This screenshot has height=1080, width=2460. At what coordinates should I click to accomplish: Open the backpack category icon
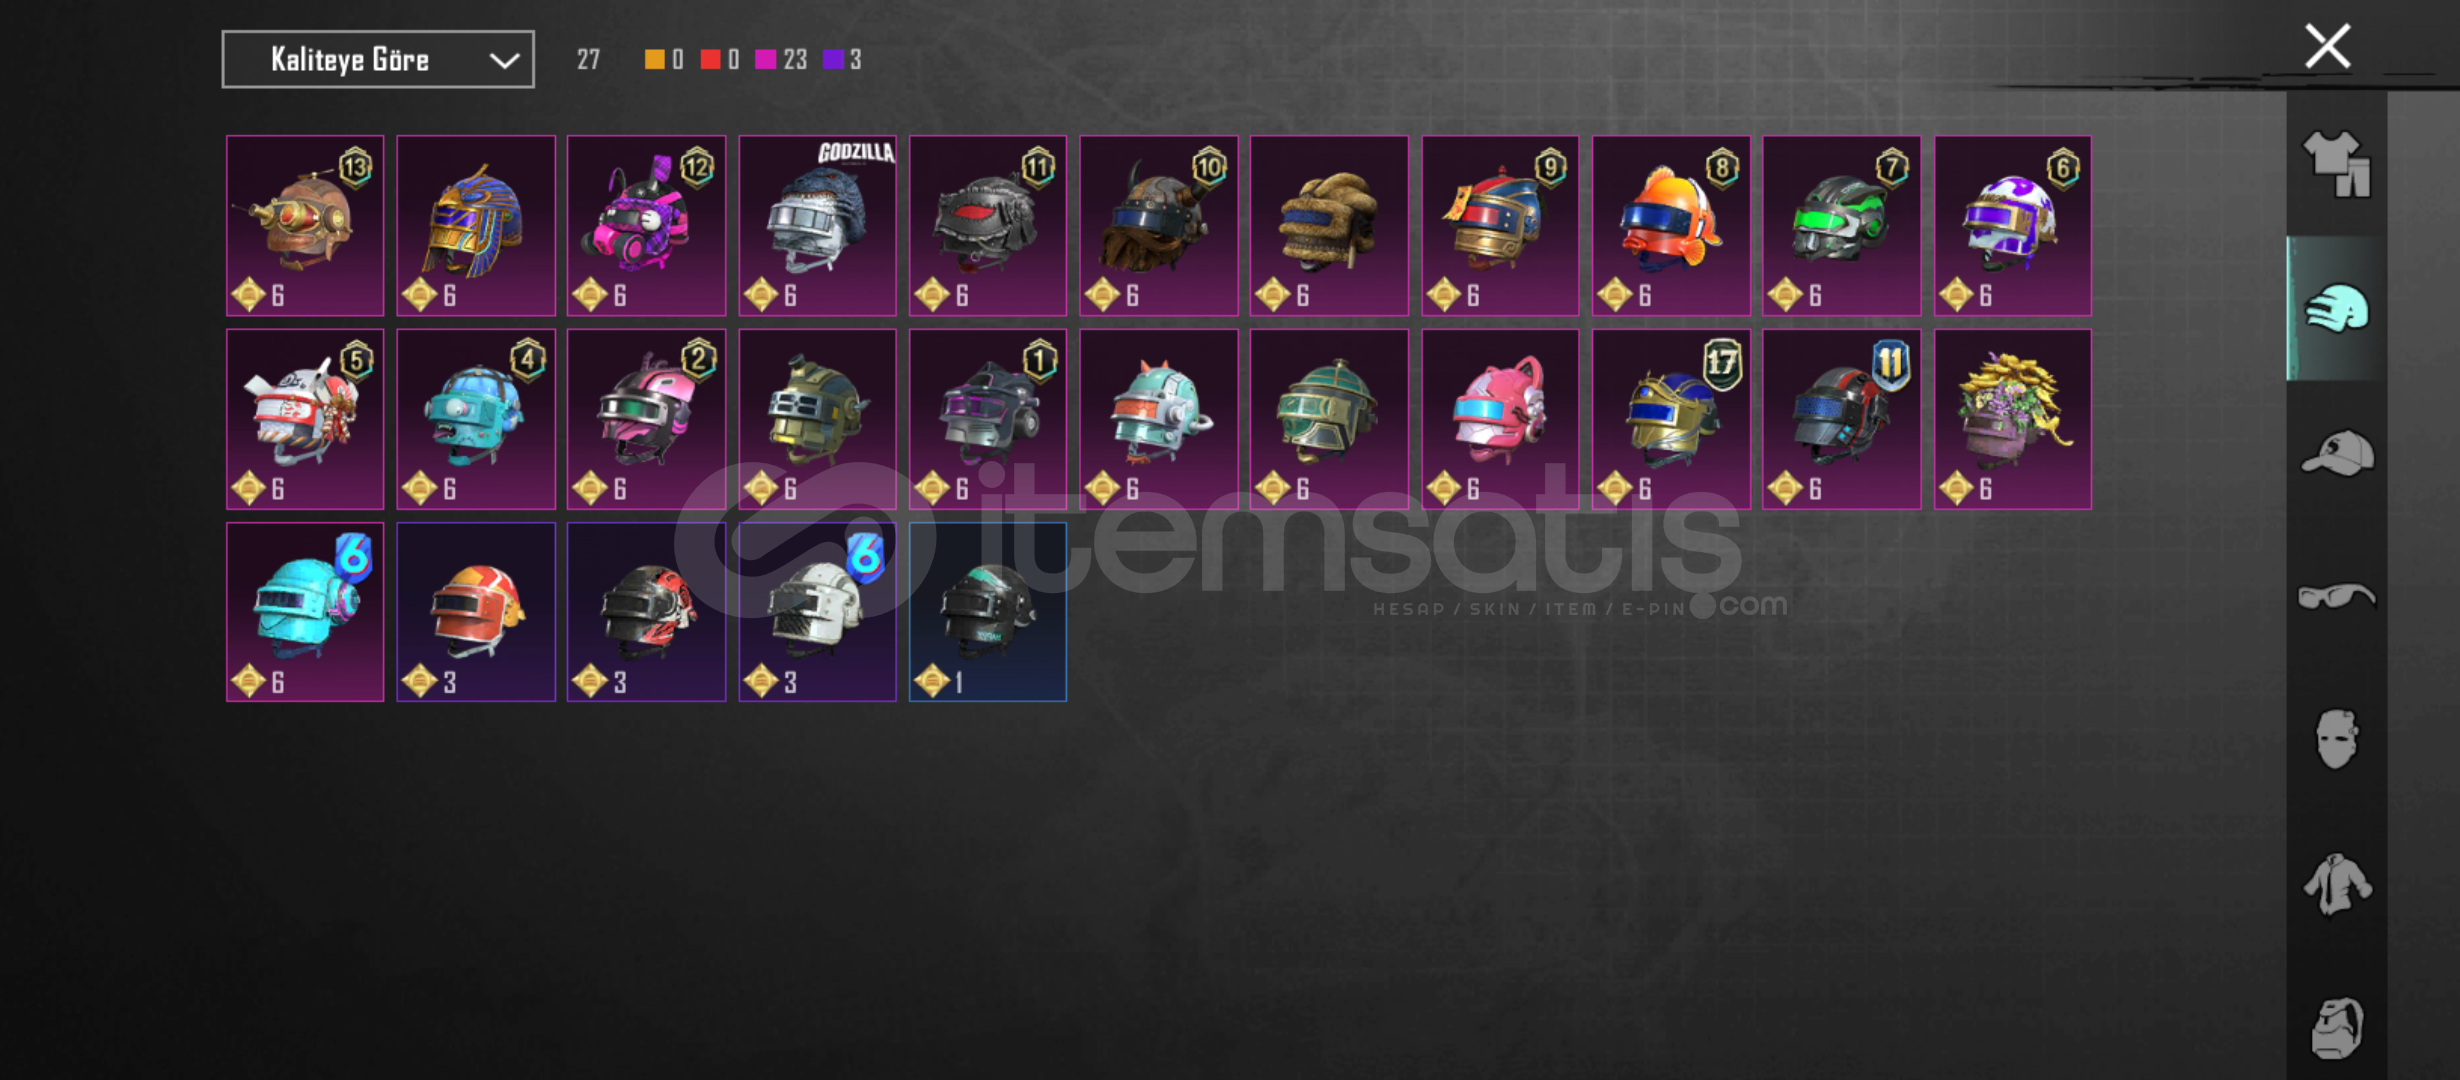(x=2337, y=1027)
